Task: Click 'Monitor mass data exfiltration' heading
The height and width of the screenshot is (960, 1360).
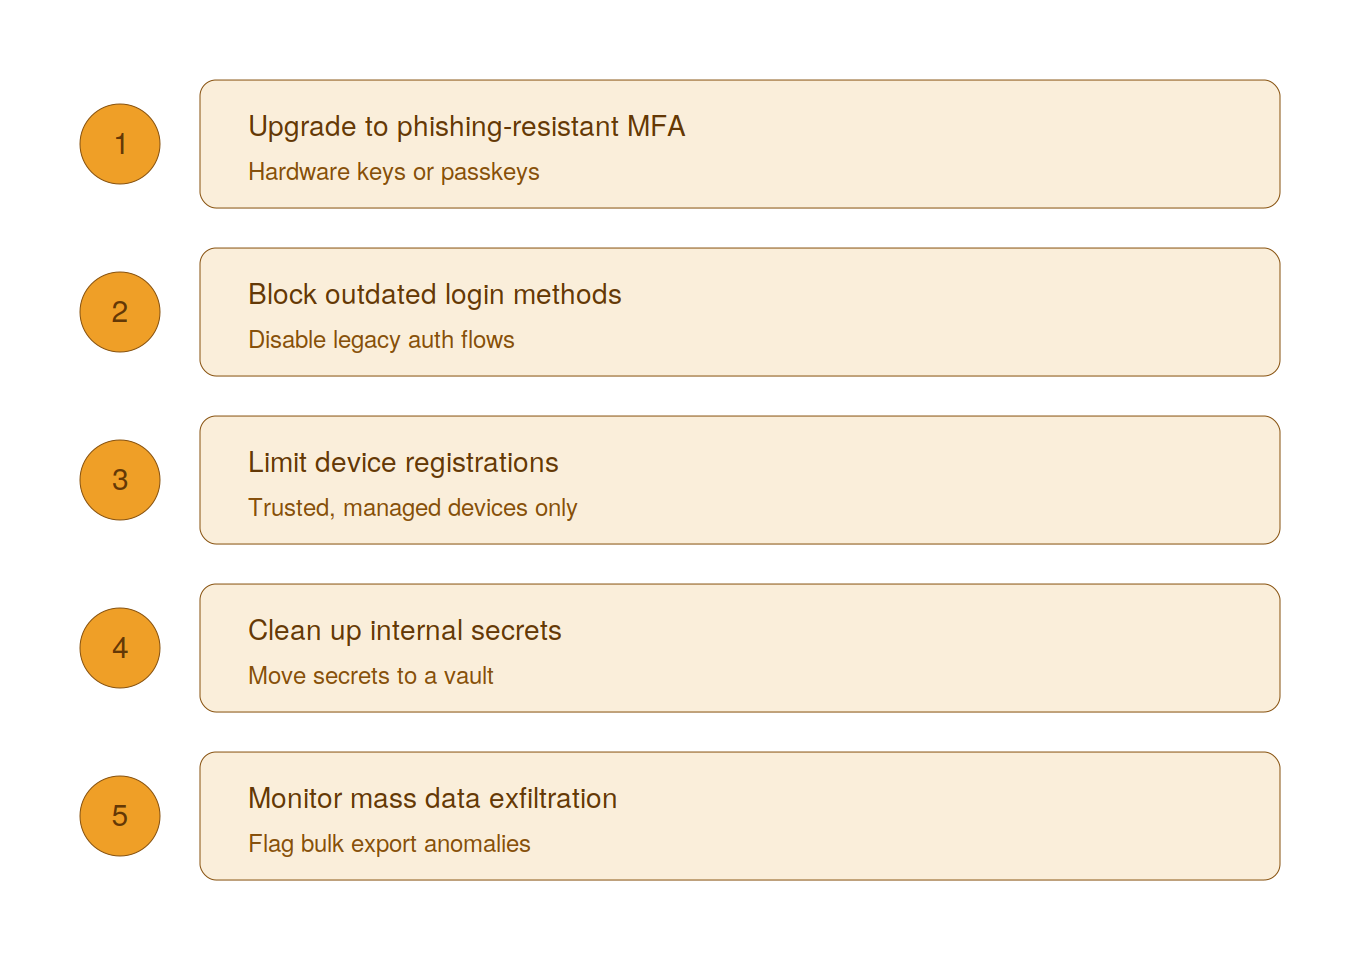Action: 432,799
